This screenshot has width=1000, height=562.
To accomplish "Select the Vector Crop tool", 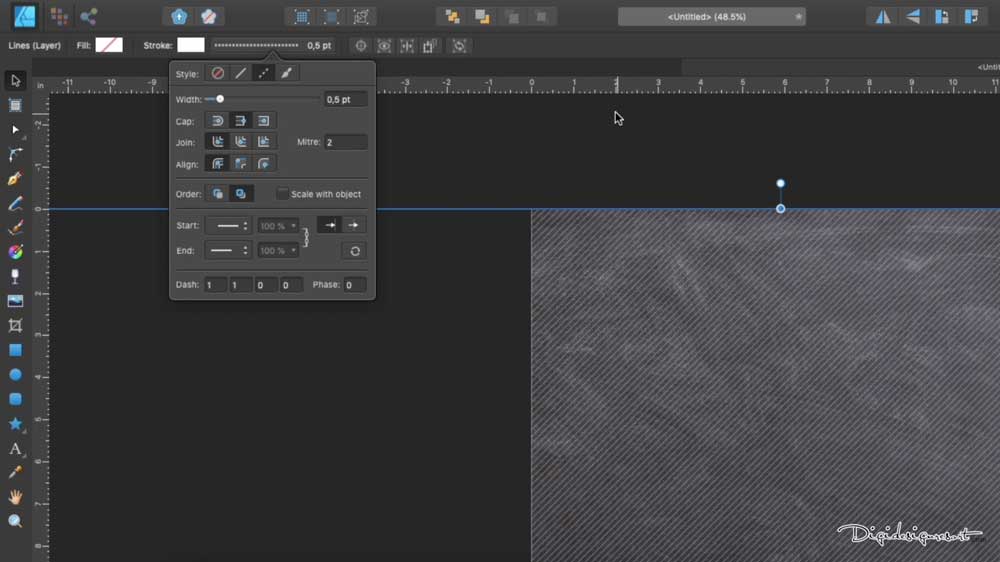I will [15, 325].
